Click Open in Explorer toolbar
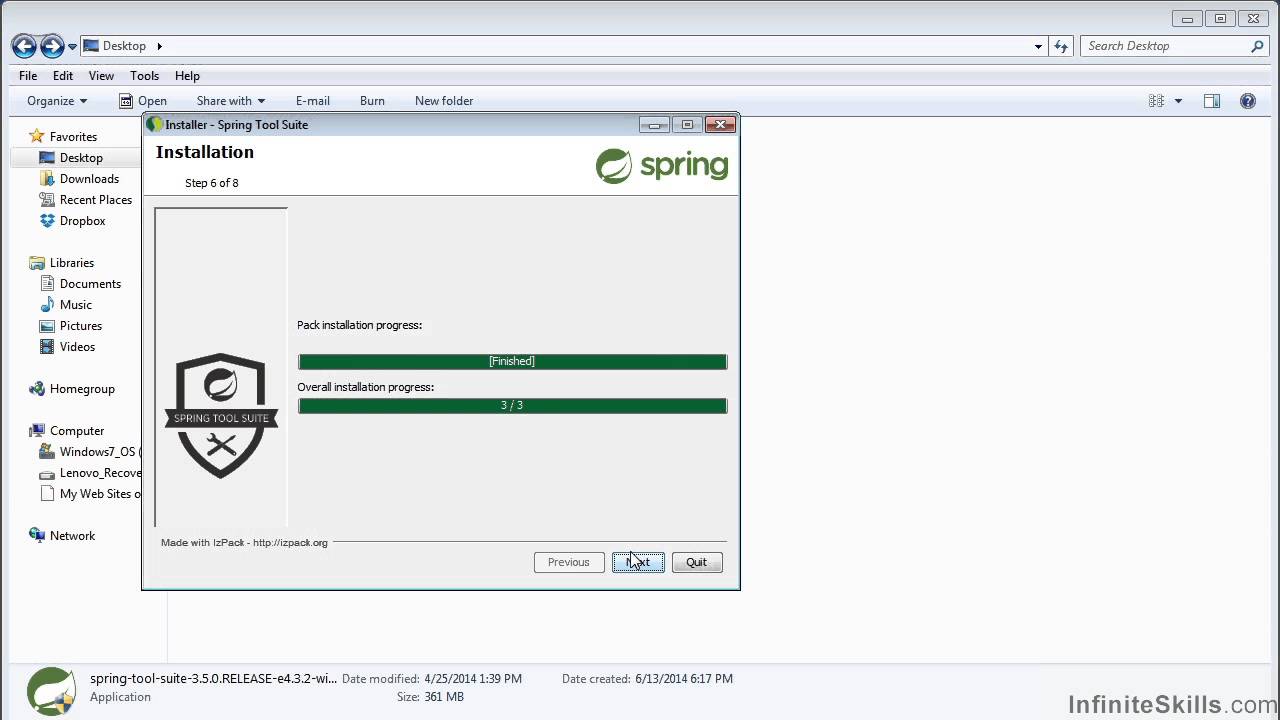The height and width of the screenshot is (720, 1280). point(143,101)
